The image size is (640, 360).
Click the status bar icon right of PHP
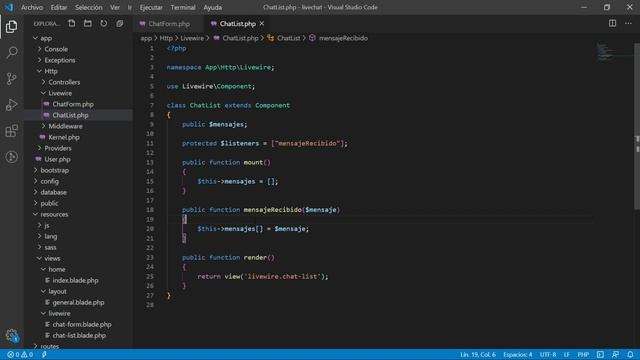tap(600, 355)
